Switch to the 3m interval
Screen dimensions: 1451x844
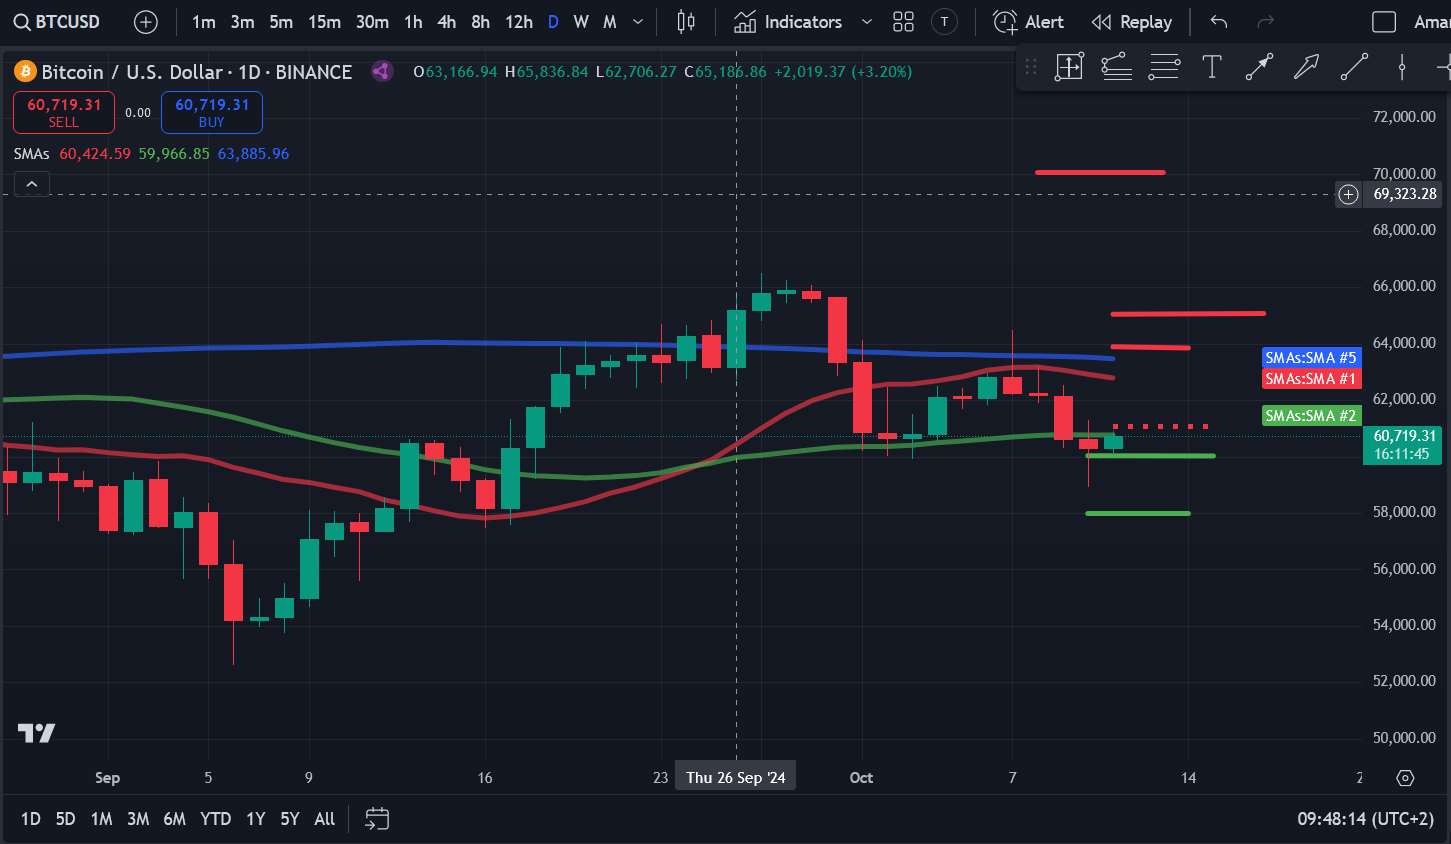point(242,22)
